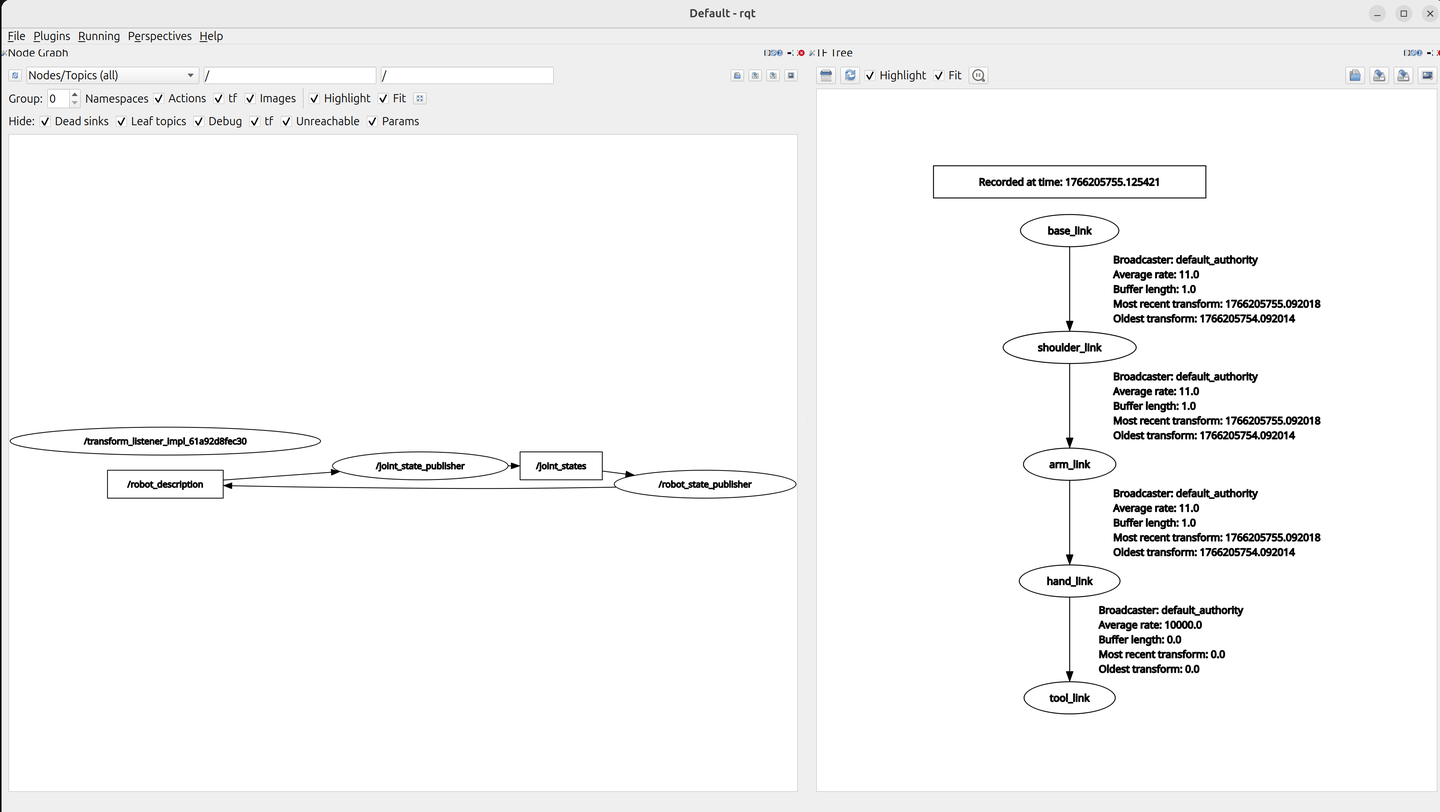Toggle the Leaf topics hide checkbox
1440x812 pixels.
121,121
